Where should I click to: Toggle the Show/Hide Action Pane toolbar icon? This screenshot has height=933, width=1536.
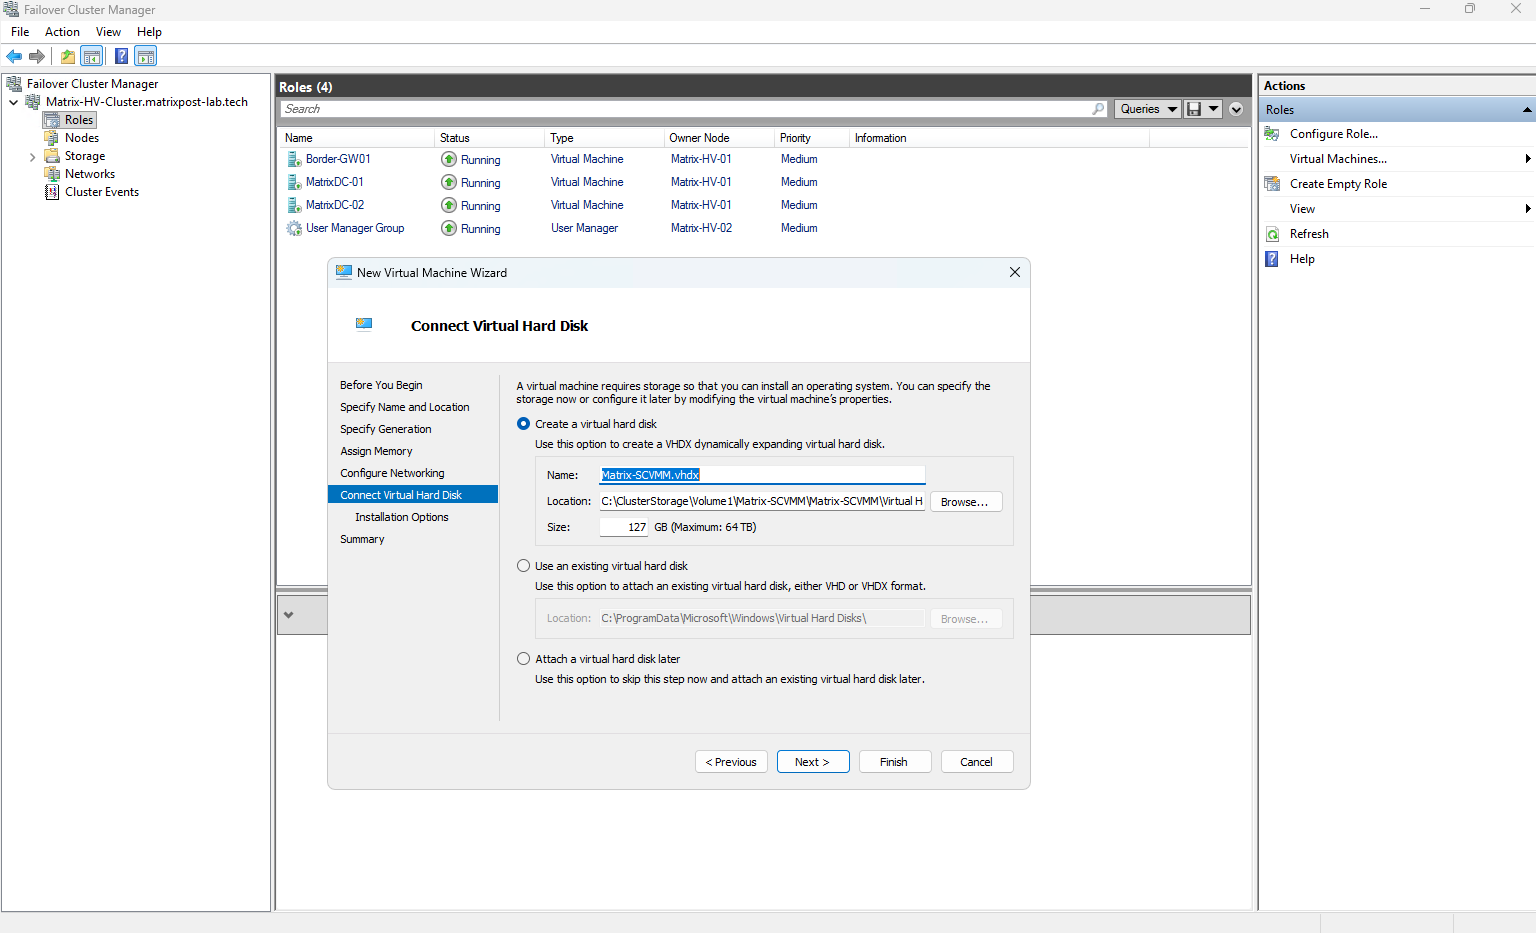point(146,56)
